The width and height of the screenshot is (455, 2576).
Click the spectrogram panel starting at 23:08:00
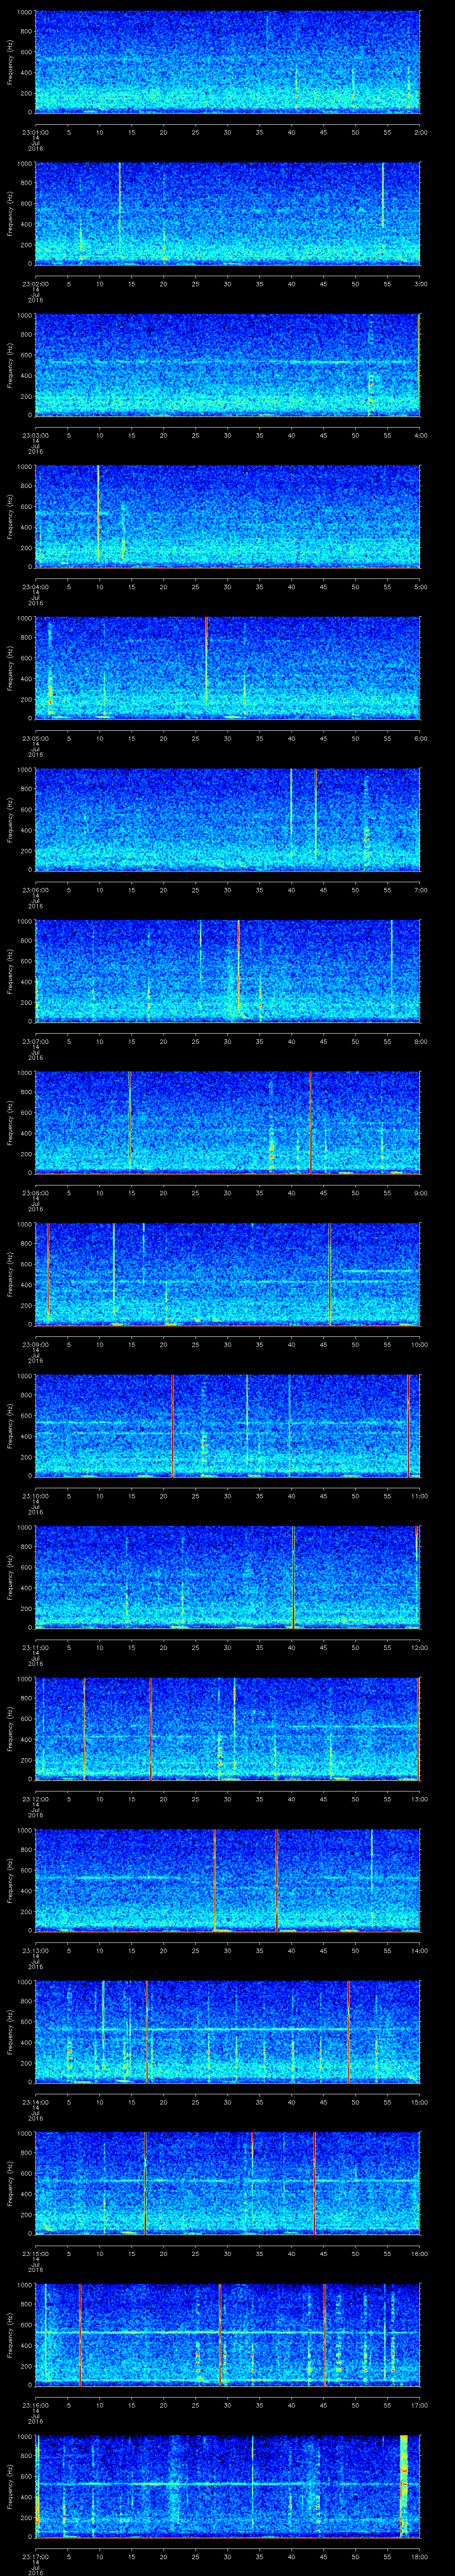(x=228, y=1122)
